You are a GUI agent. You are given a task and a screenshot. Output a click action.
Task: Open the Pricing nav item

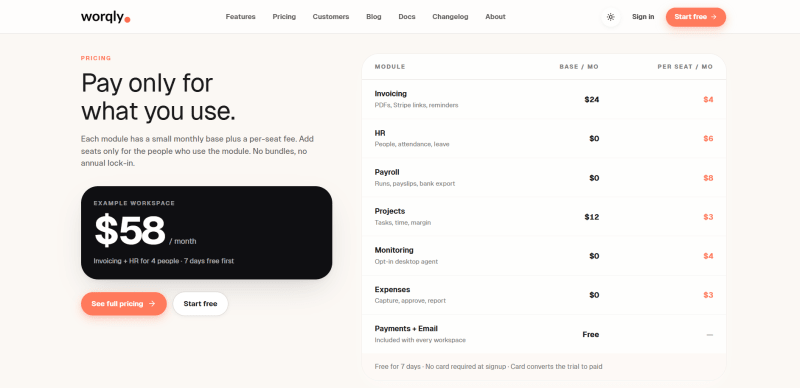click(x=284, y=17)
